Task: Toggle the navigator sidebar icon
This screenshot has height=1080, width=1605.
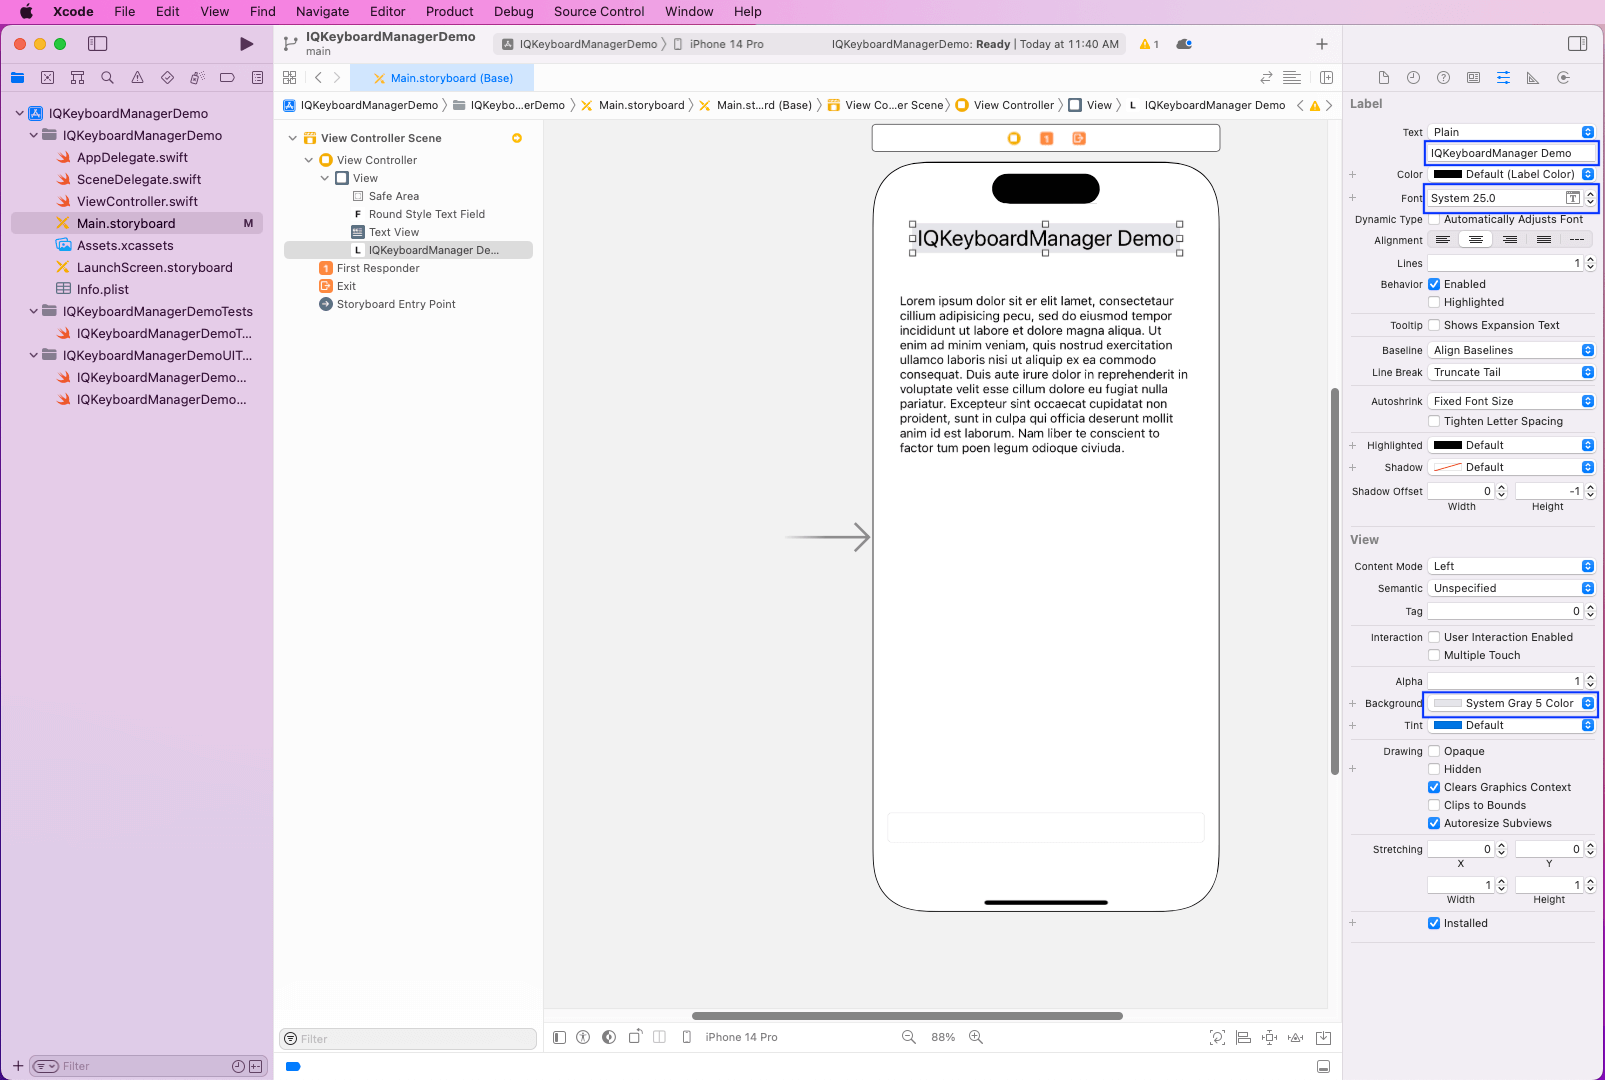Action: (97, 44)
